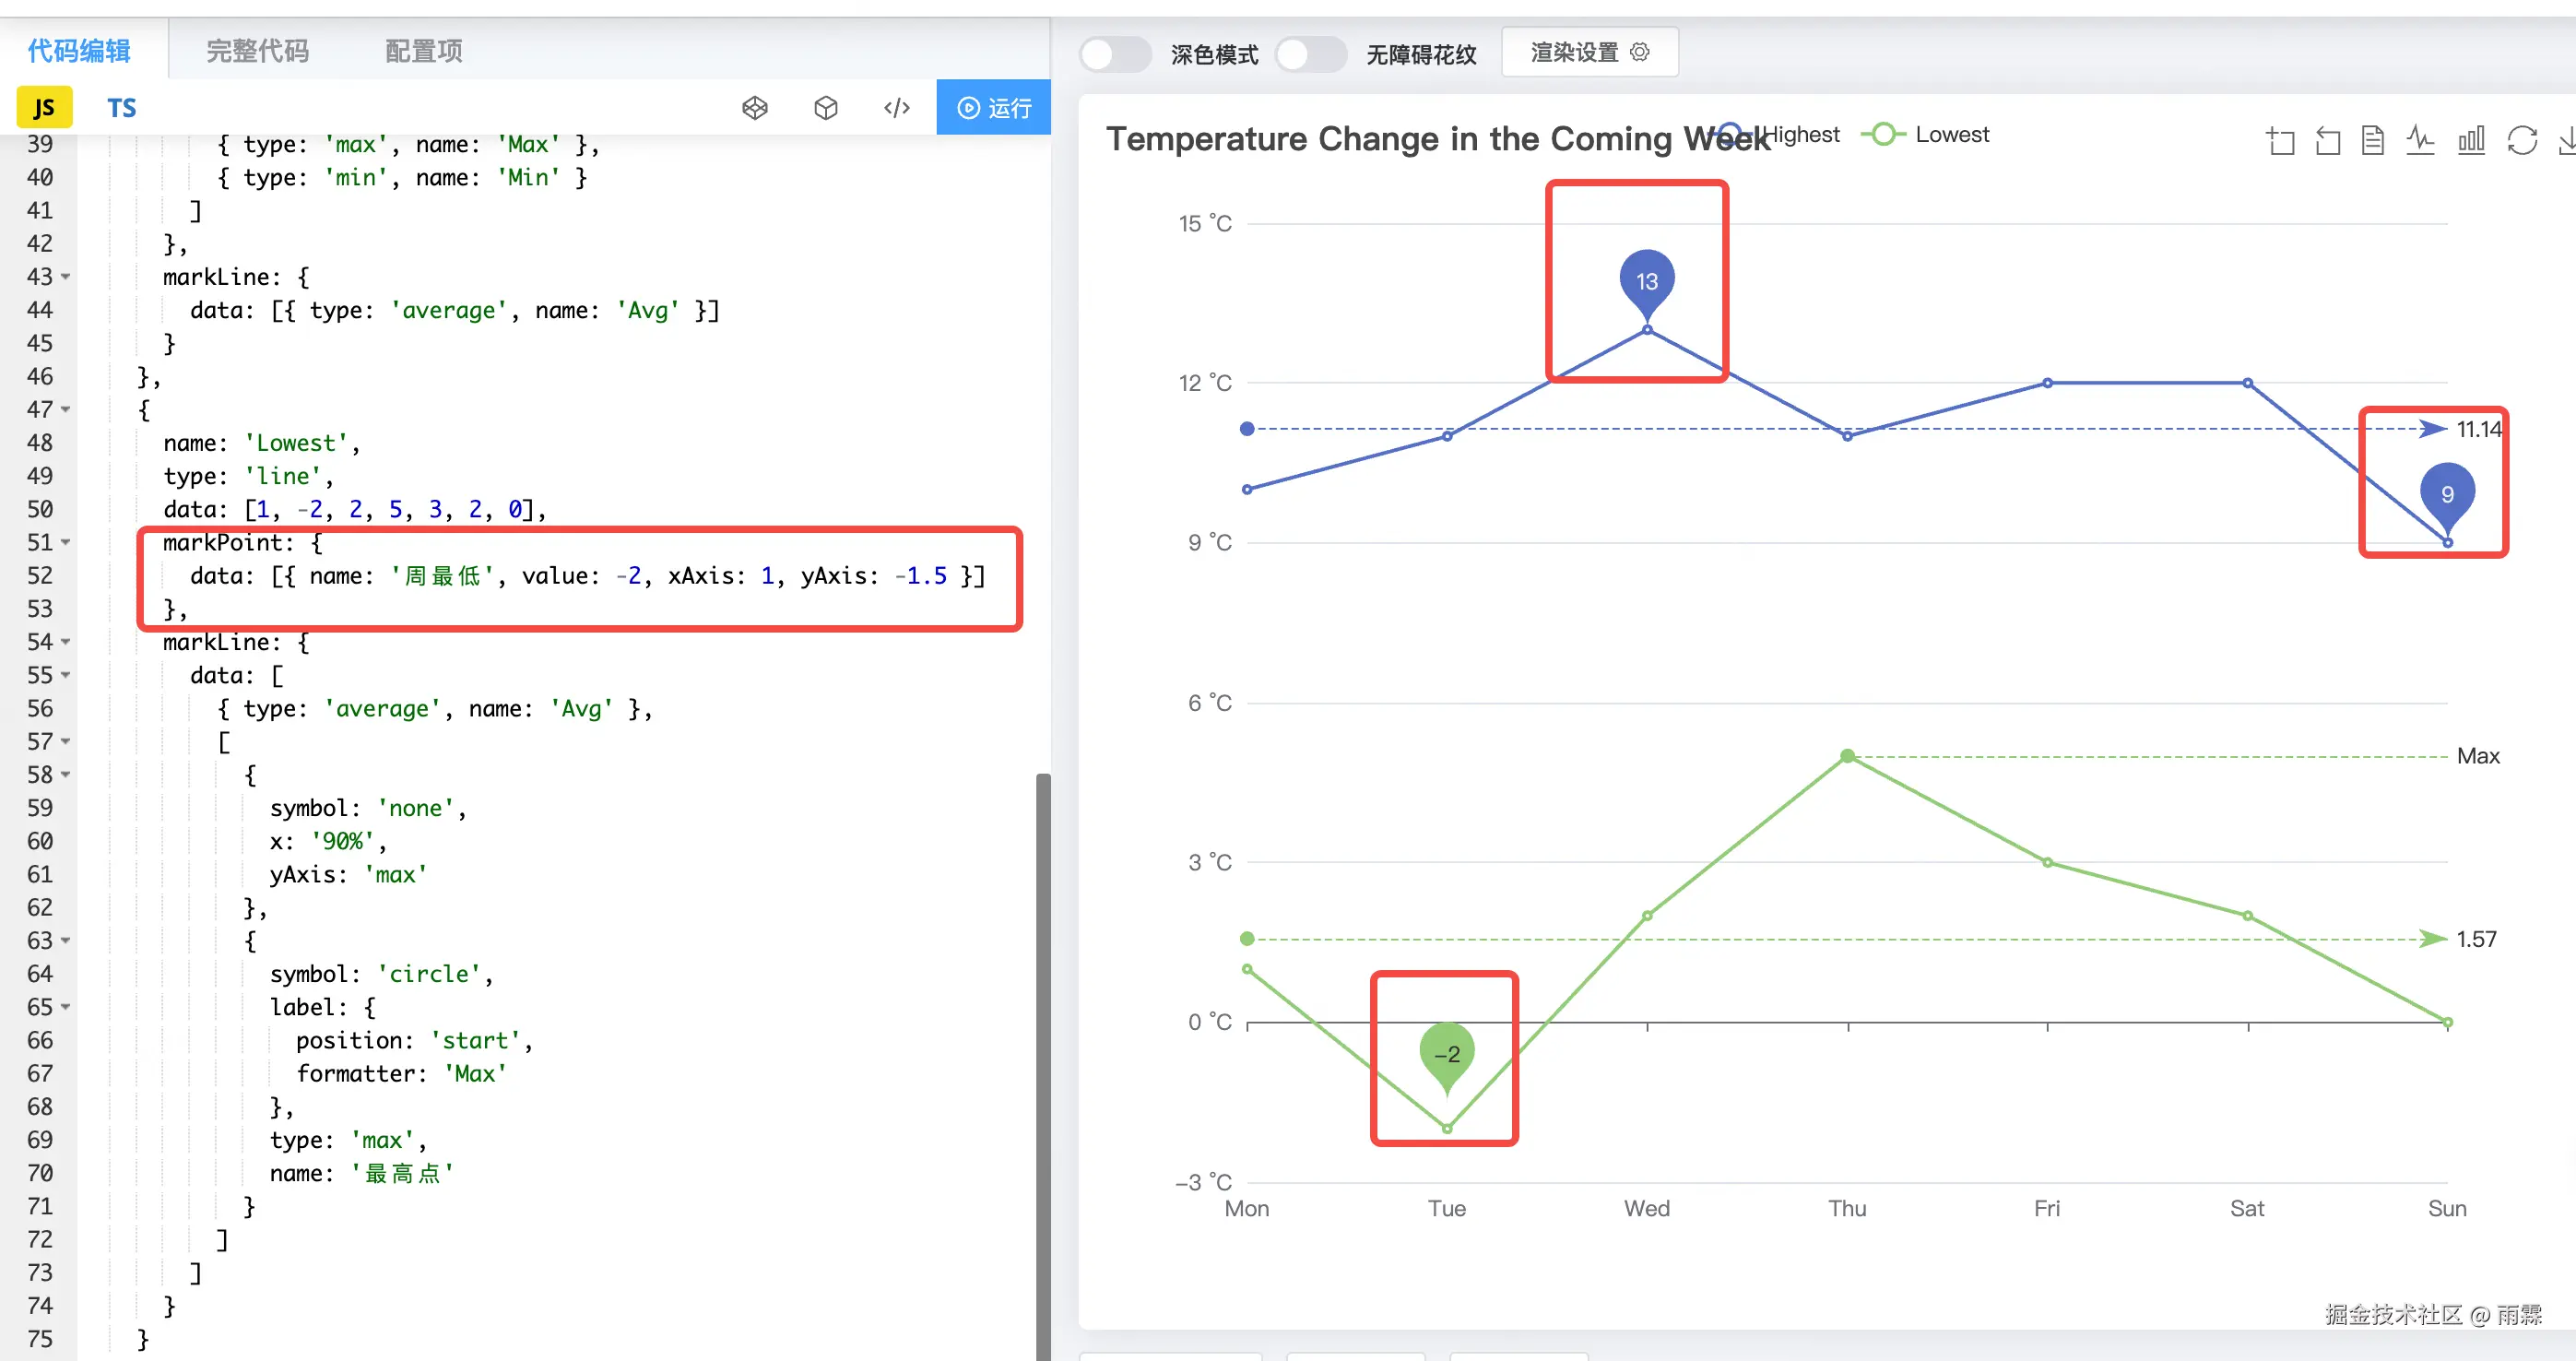The height and width of the screenshot is (1361, 2576).
Task: Open in CodePen icon
Action: 755,108
